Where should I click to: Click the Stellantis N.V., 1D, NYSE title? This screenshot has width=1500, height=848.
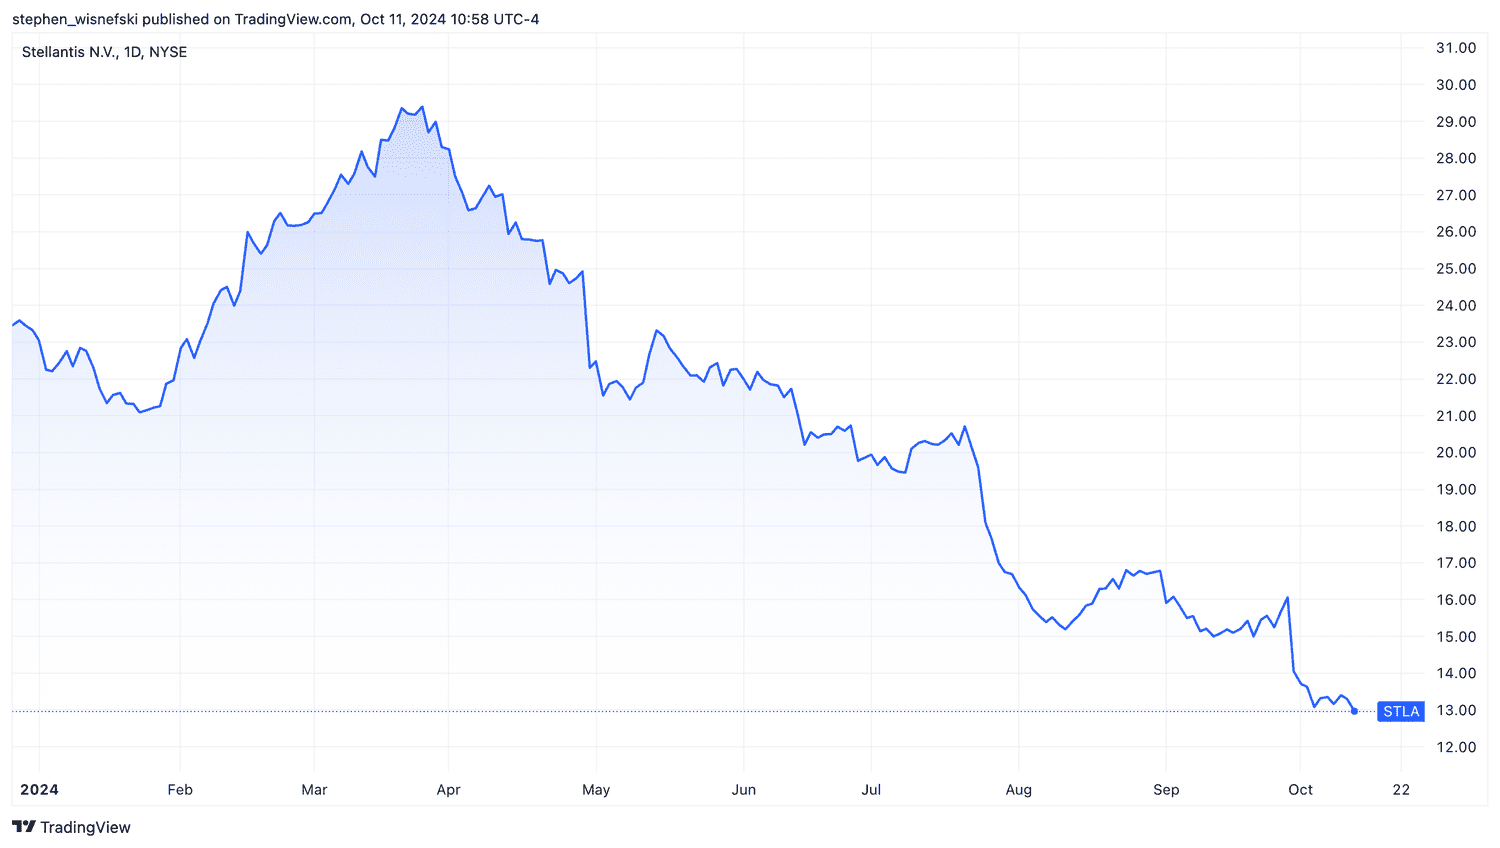click(104, 52)
